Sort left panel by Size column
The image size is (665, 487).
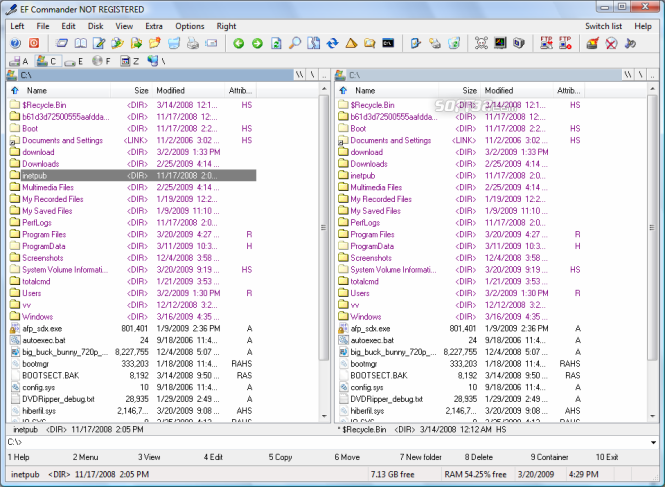point(131,90)
